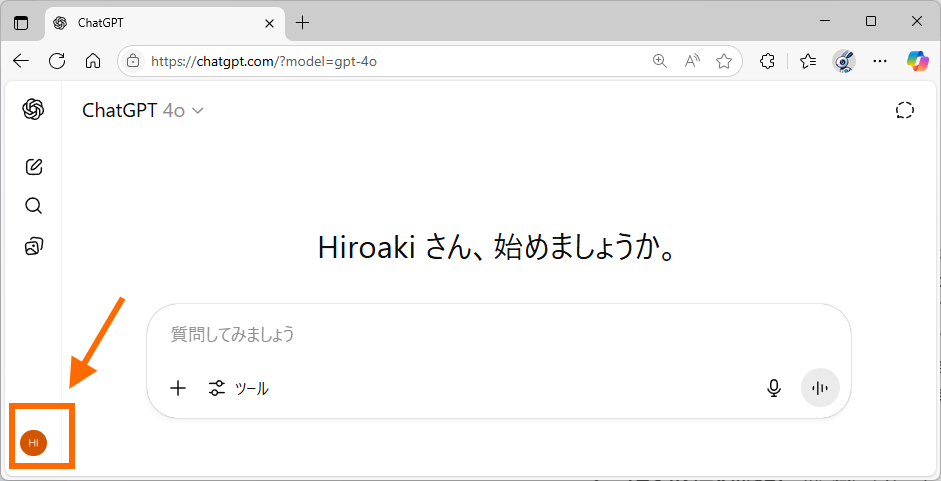Launch the Copilot sidebar icon

[x=917, y=61]
